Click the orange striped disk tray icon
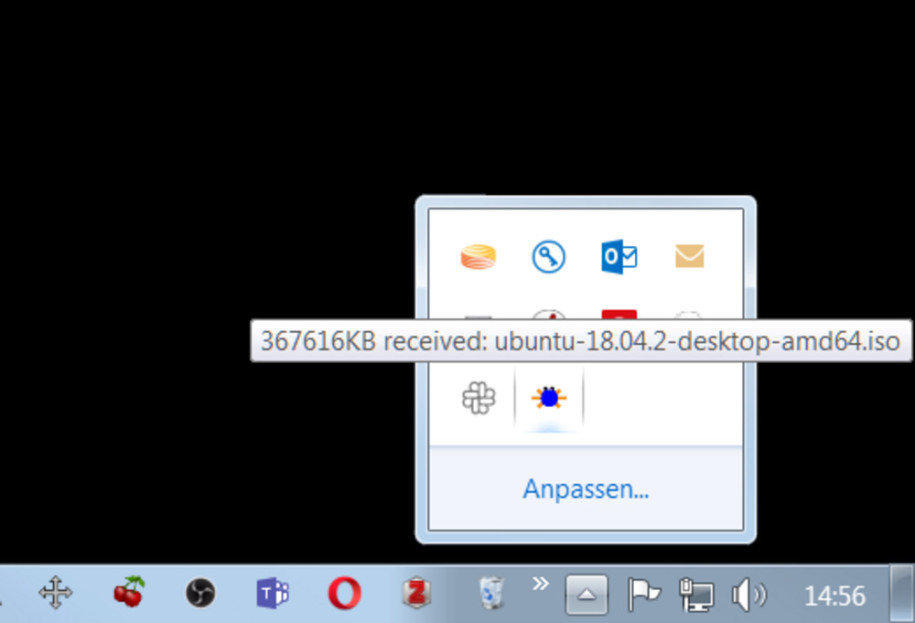Image resolution: width=915 pixels, height=623 pixels. click(x=478, y=257)
